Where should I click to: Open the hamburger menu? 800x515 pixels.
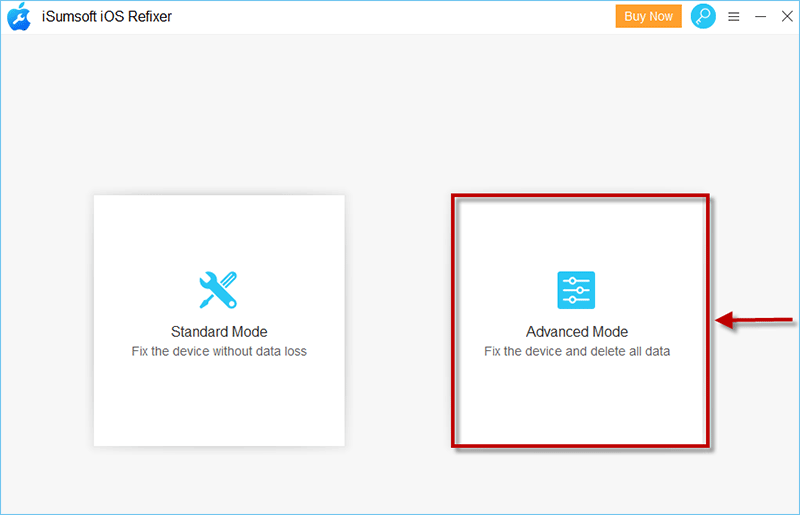[734, 17]
